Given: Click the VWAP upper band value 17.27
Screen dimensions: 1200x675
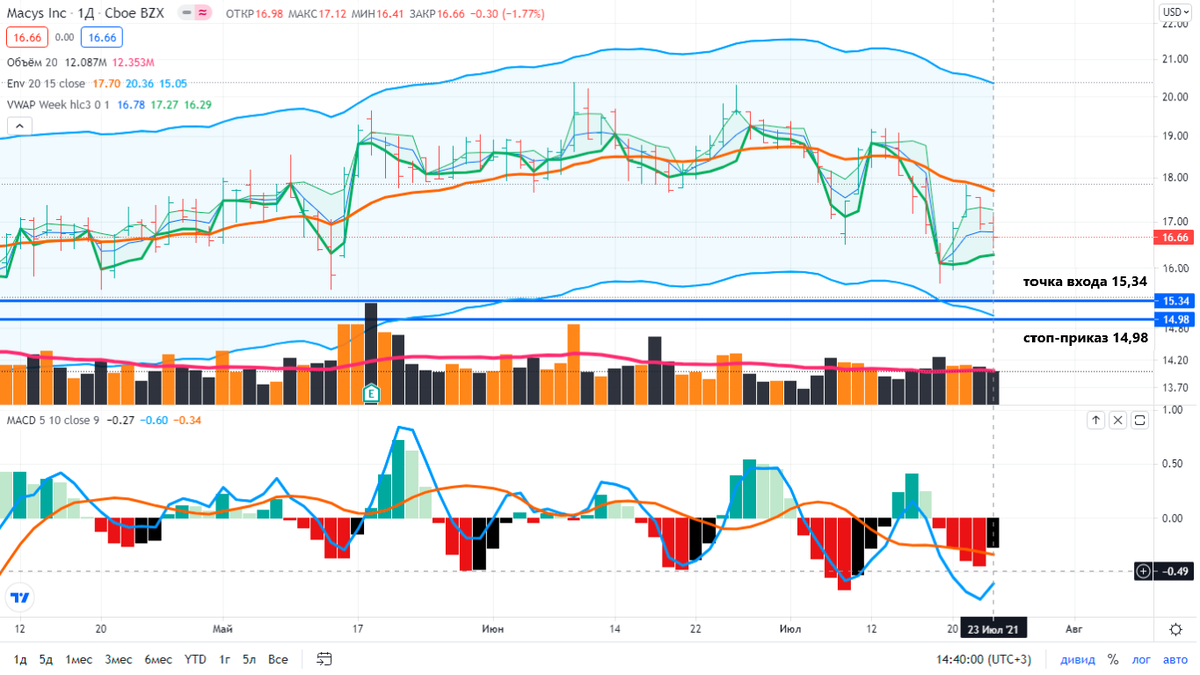Looking at the screenshot, I should (164, 103).
